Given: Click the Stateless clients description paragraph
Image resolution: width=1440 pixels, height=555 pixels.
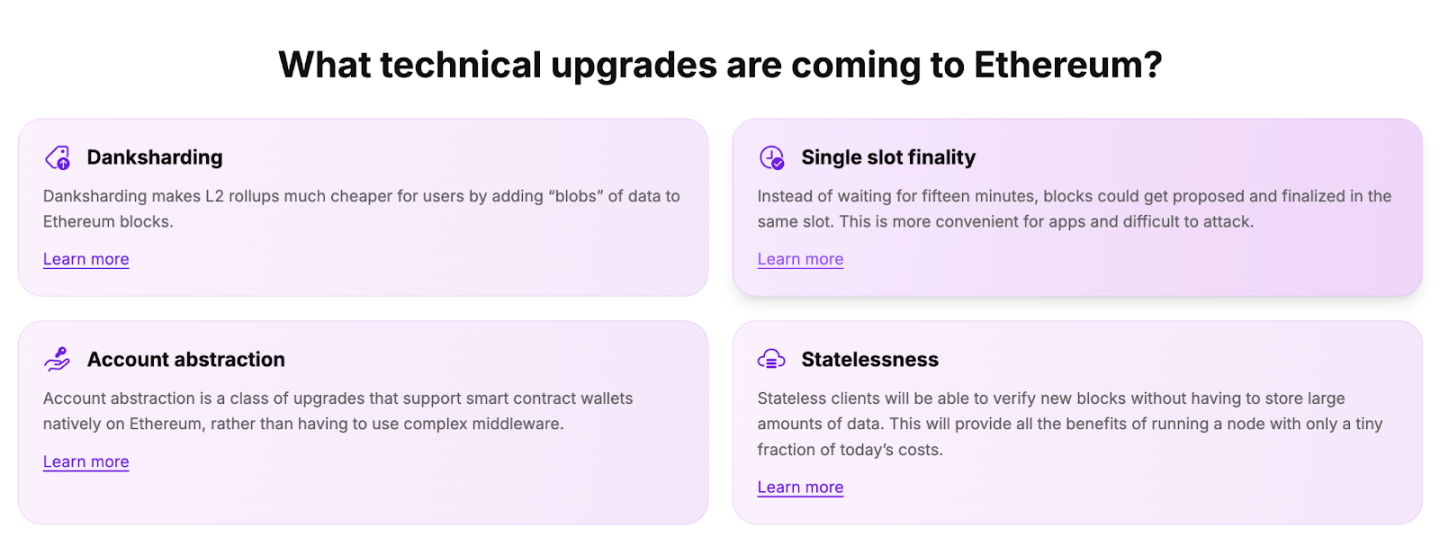Looking at the screenshot, I should (x=1070, y=424).
